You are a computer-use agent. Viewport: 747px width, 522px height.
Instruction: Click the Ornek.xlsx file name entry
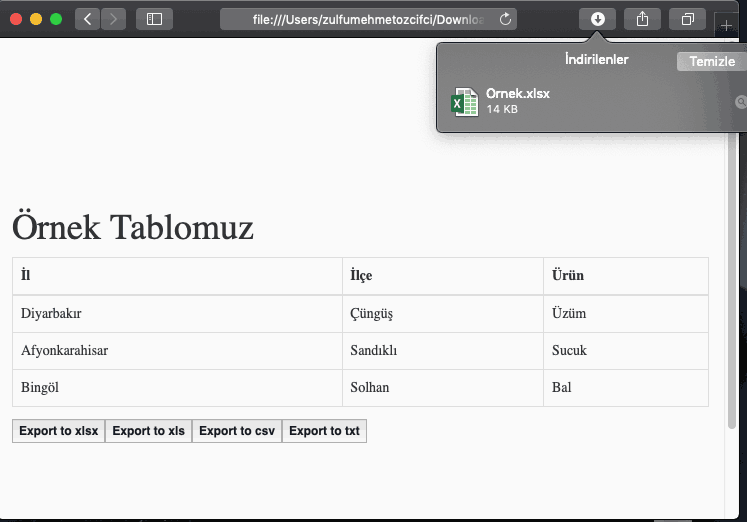click(x=517, y=93)
